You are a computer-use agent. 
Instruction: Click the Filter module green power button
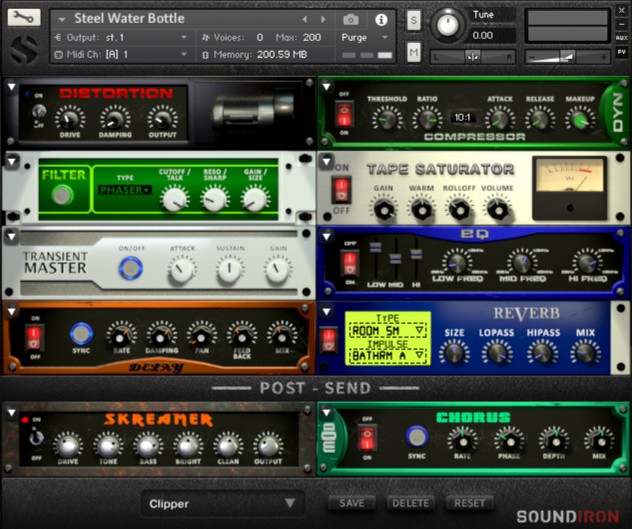[62, 195]
